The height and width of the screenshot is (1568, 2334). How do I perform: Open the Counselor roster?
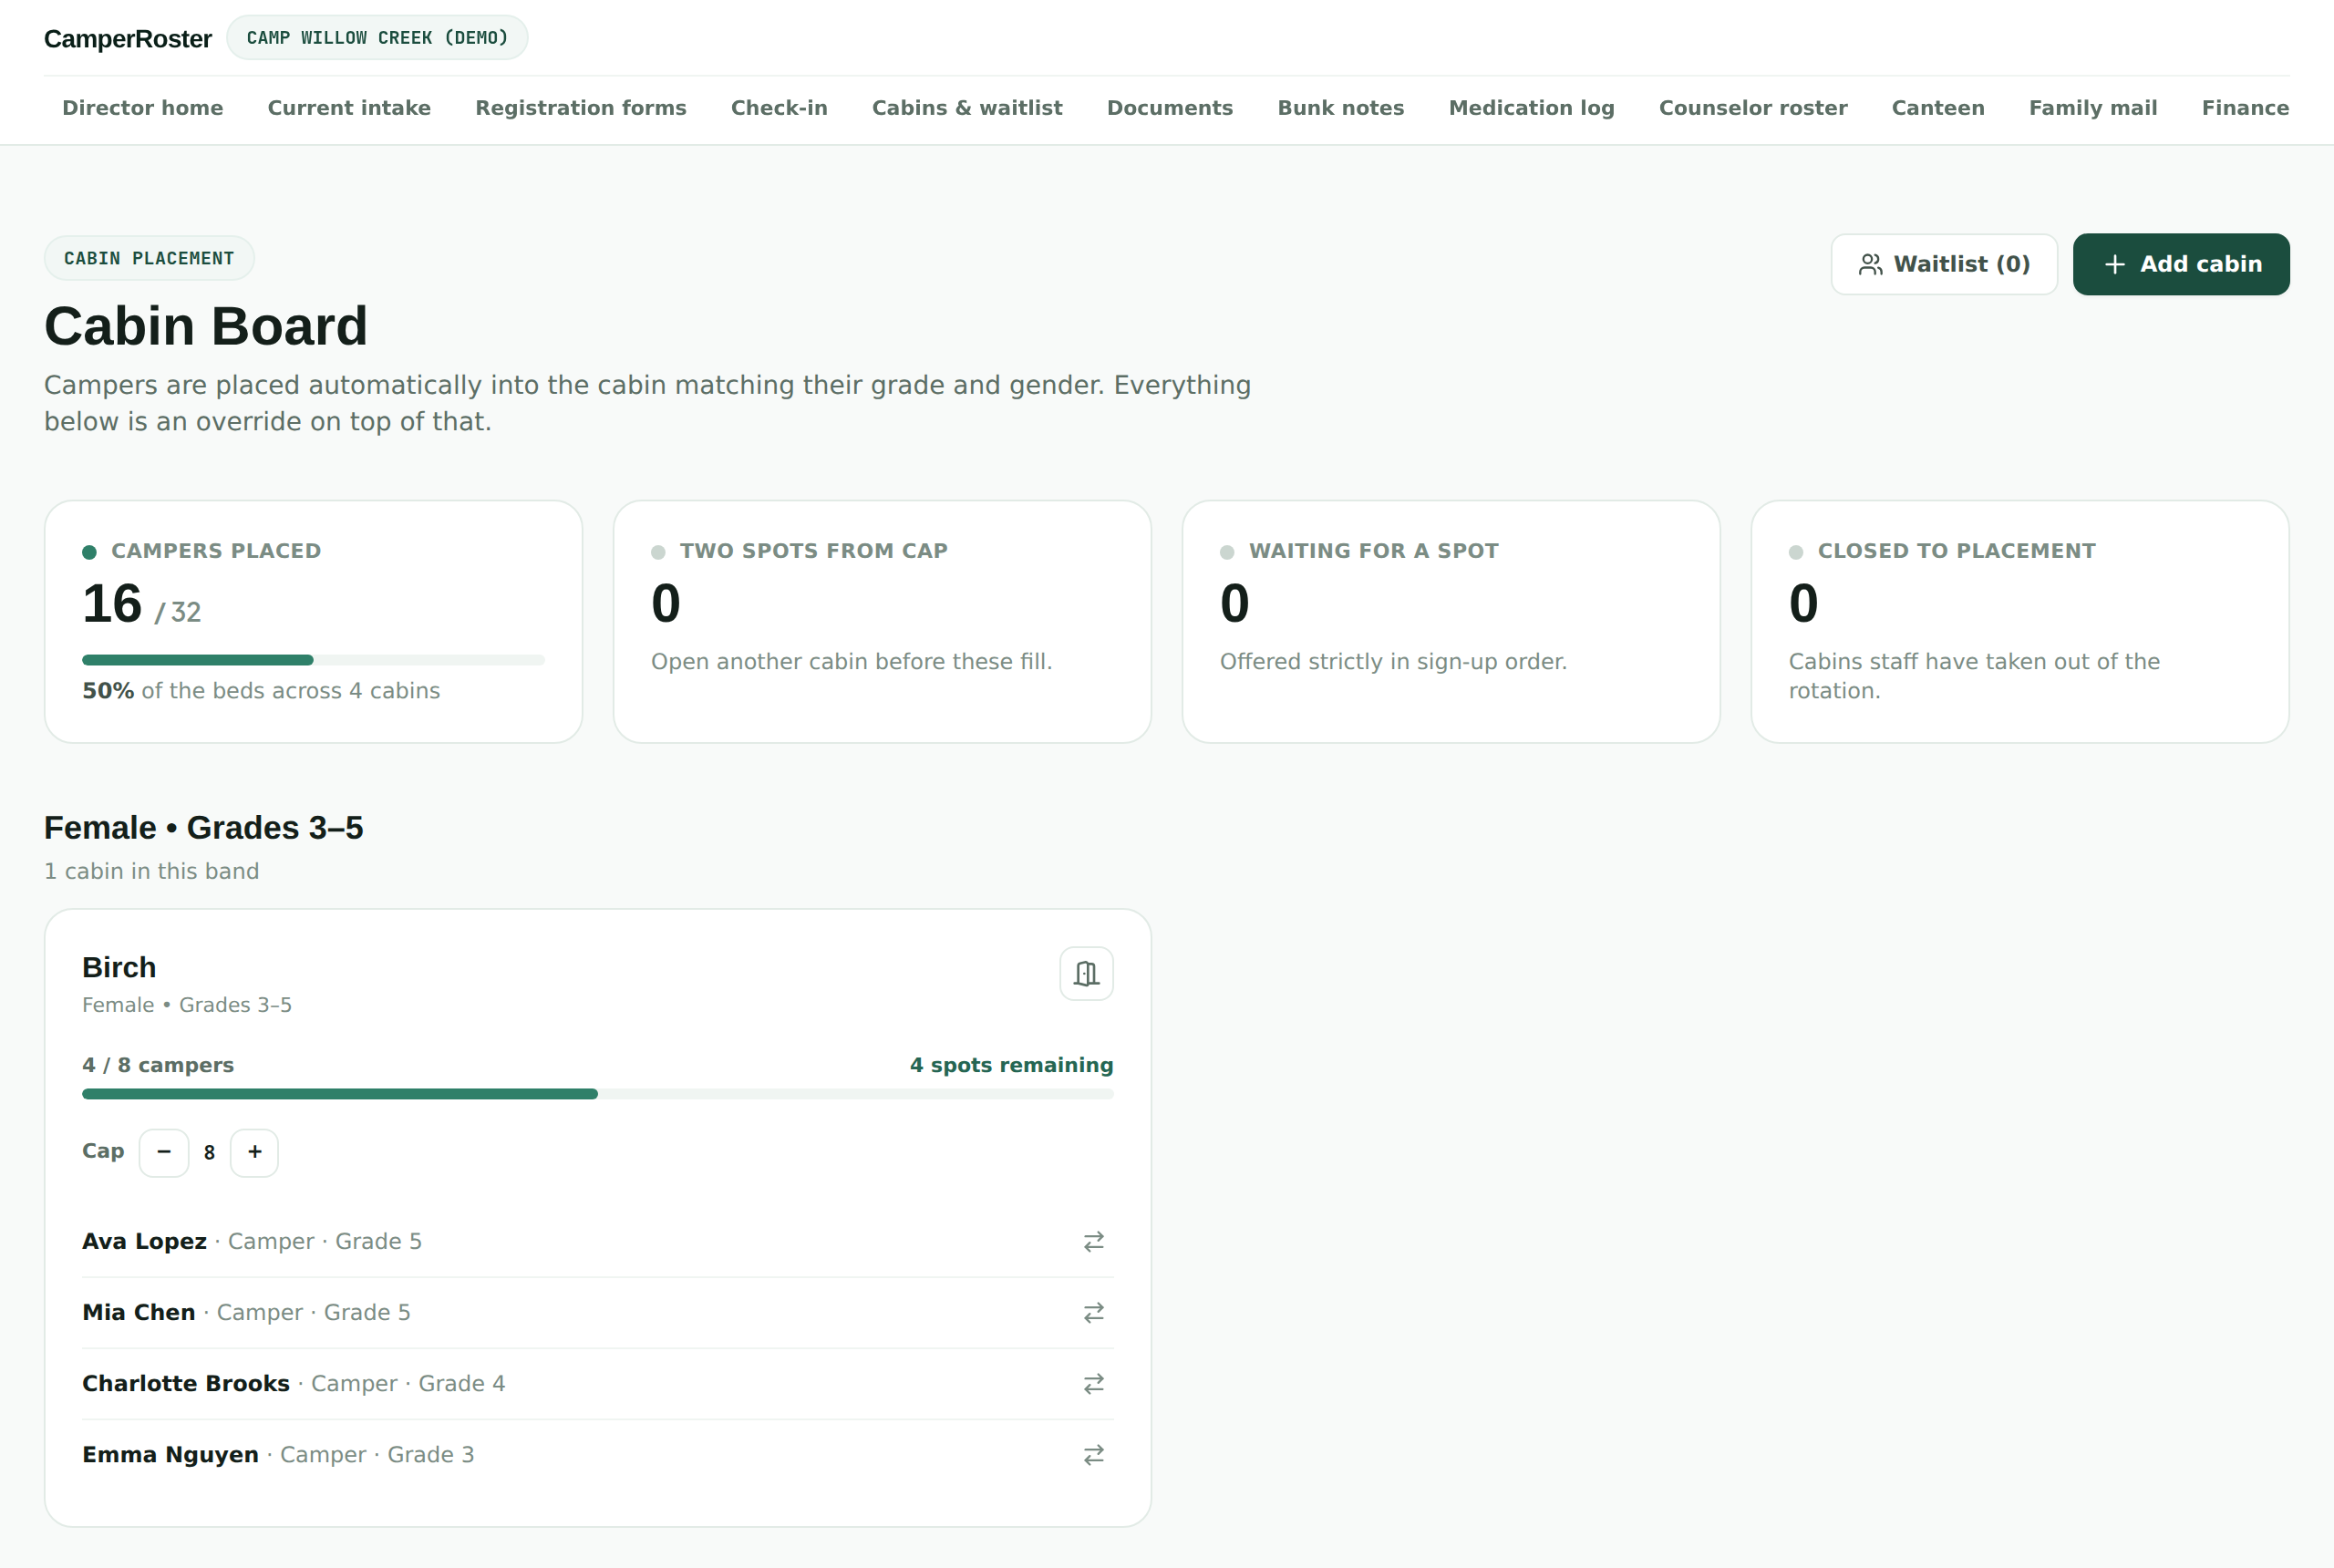click(1753, 108)
